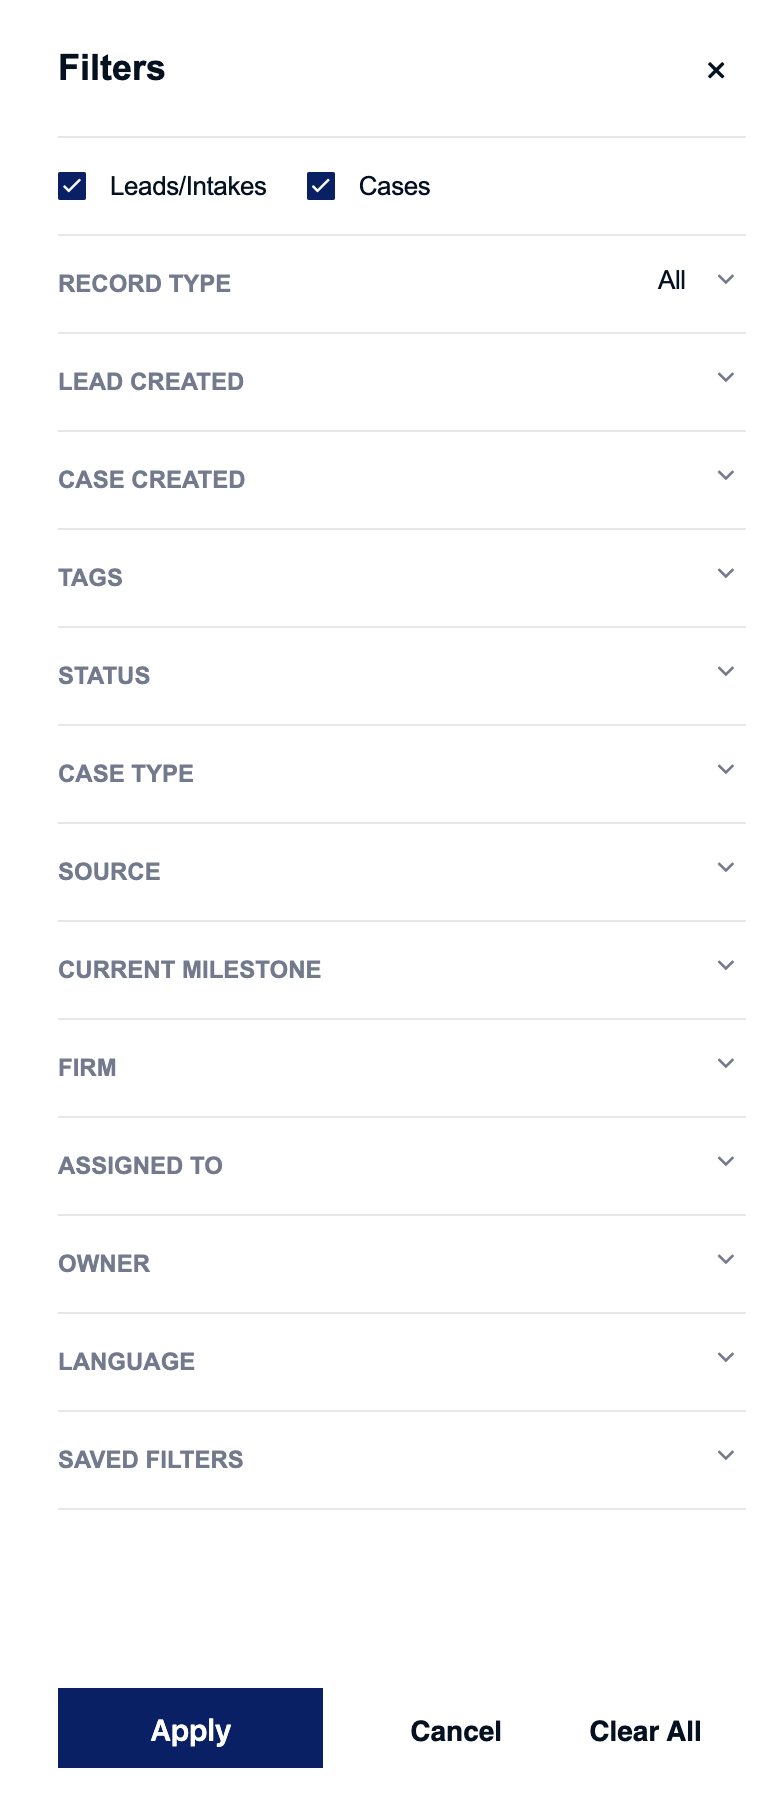The image size is (766, 1812).
Task: Open the Saved Filters section
Action: point(402,1460)
